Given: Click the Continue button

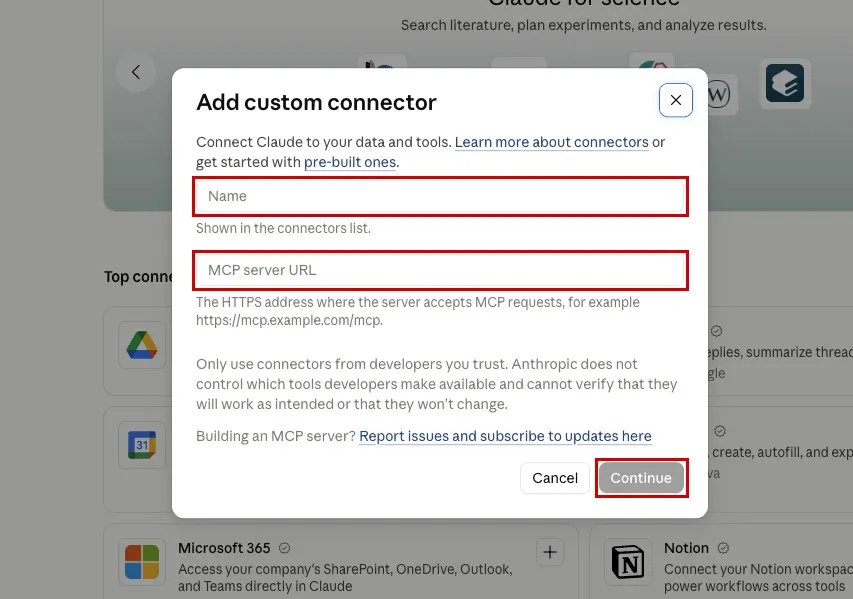Looking at the screenshot, I should click(641, 478).
